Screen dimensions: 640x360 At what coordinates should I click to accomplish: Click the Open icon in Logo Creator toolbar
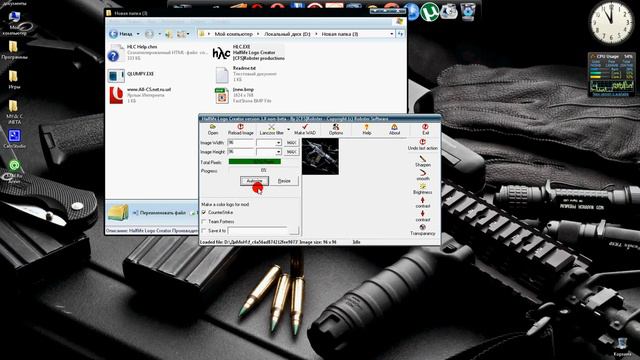tap(213, 129)
